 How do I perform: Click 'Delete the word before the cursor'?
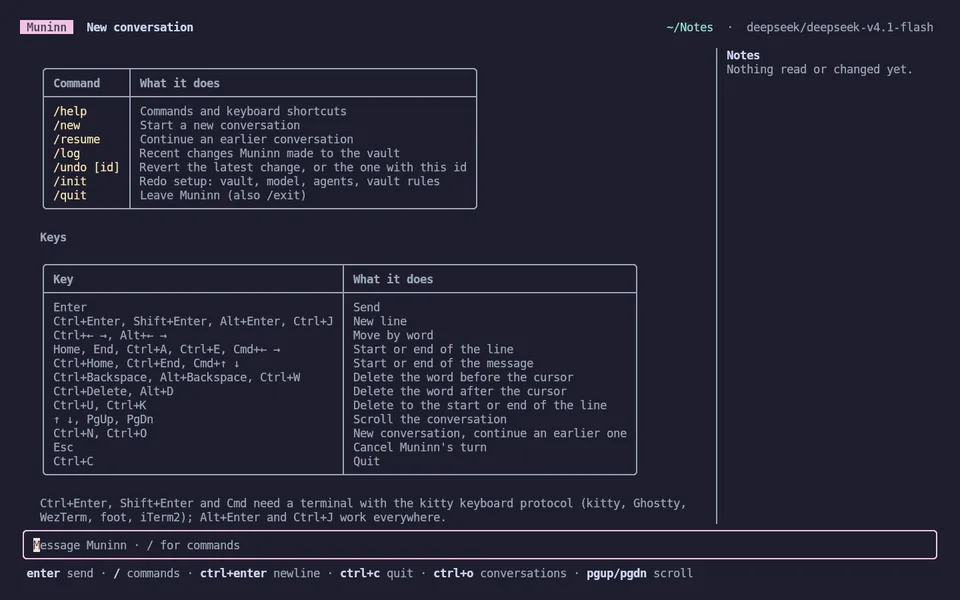coord(463,377)
